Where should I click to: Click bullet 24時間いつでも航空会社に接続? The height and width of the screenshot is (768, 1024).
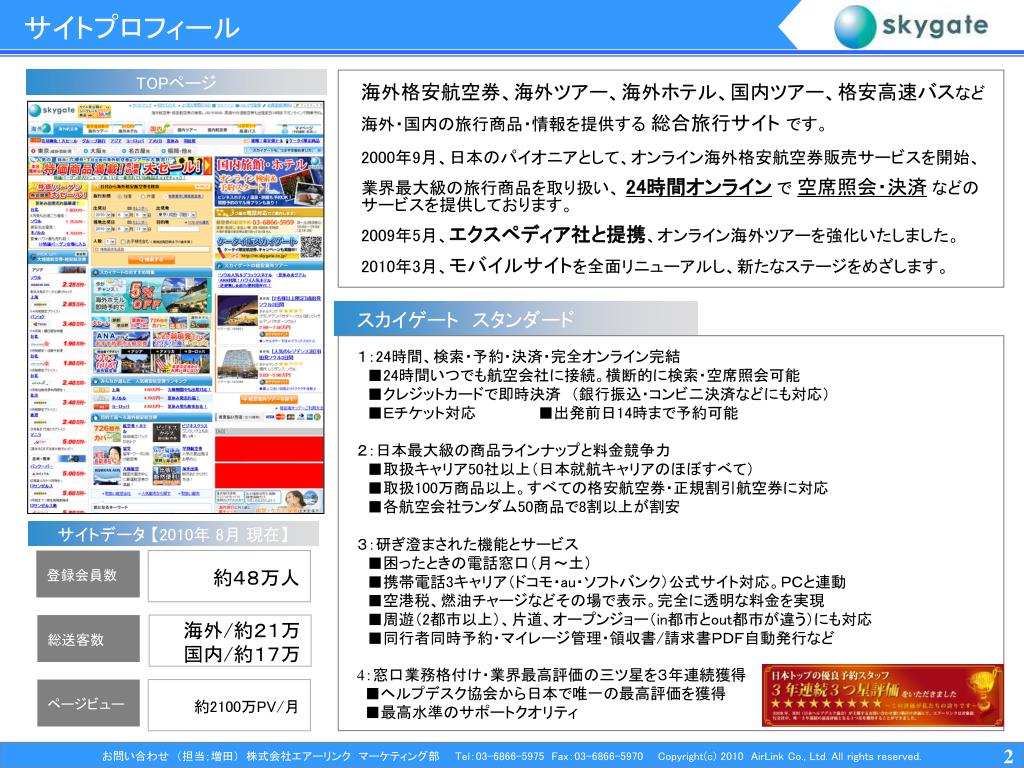pyautogui.click(x=584, y=376)
